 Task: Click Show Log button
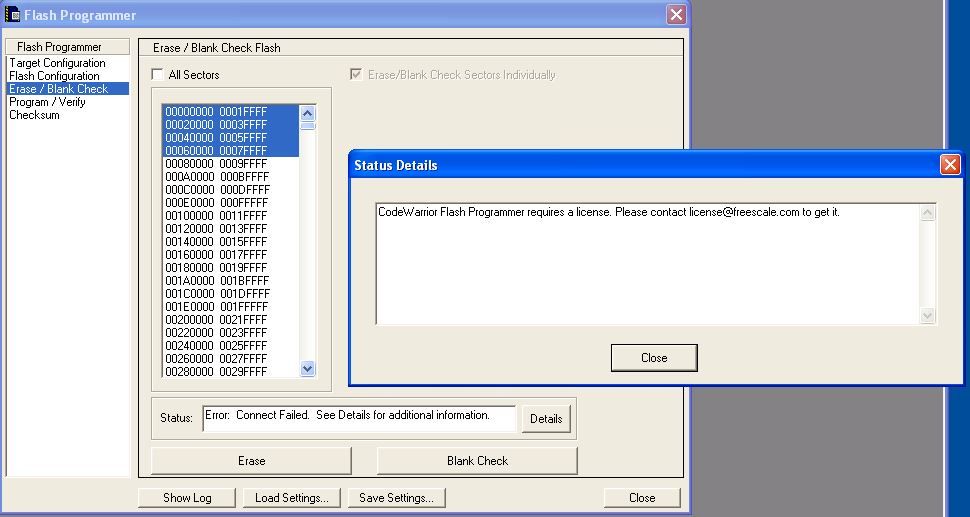click(x=187, y=498)
